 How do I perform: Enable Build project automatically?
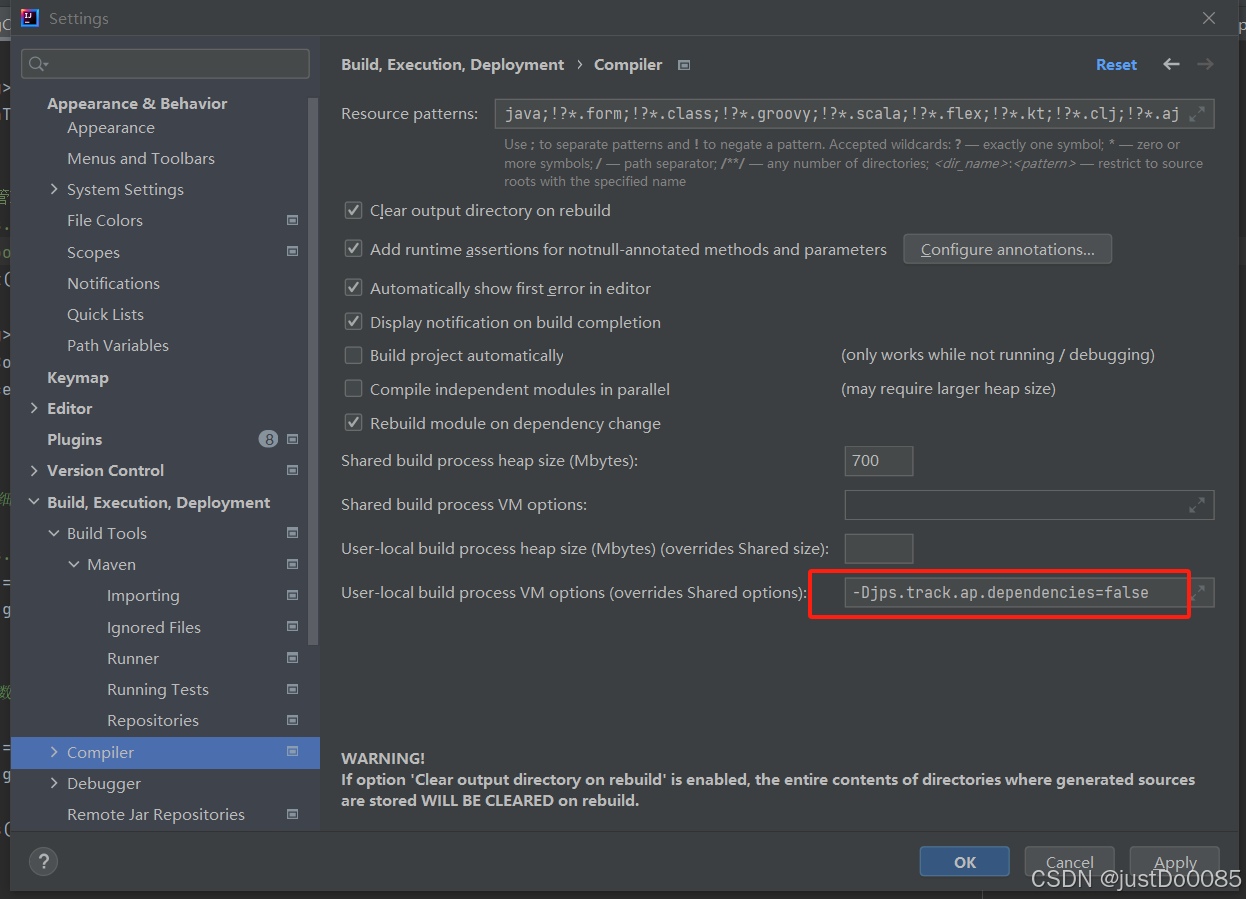[353, 355]
